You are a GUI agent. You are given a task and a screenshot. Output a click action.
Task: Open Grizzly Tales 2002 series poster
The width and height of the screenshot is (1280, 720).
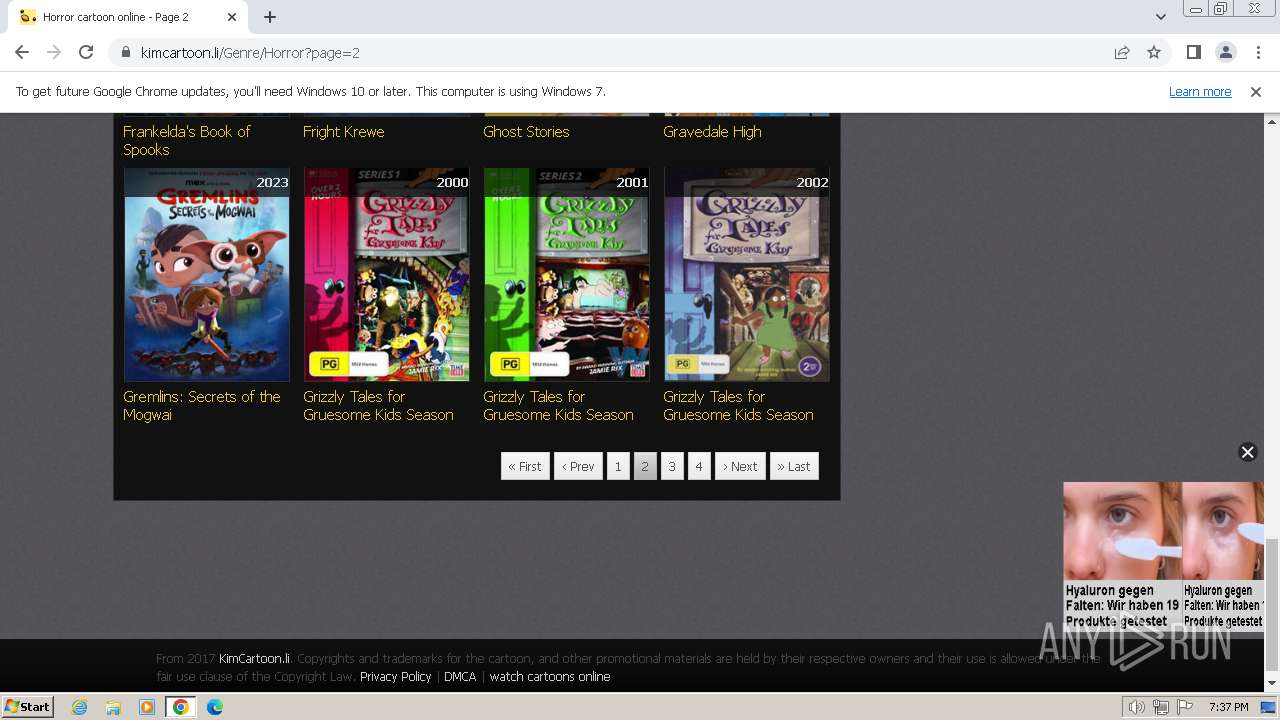[x=746, y=274]
